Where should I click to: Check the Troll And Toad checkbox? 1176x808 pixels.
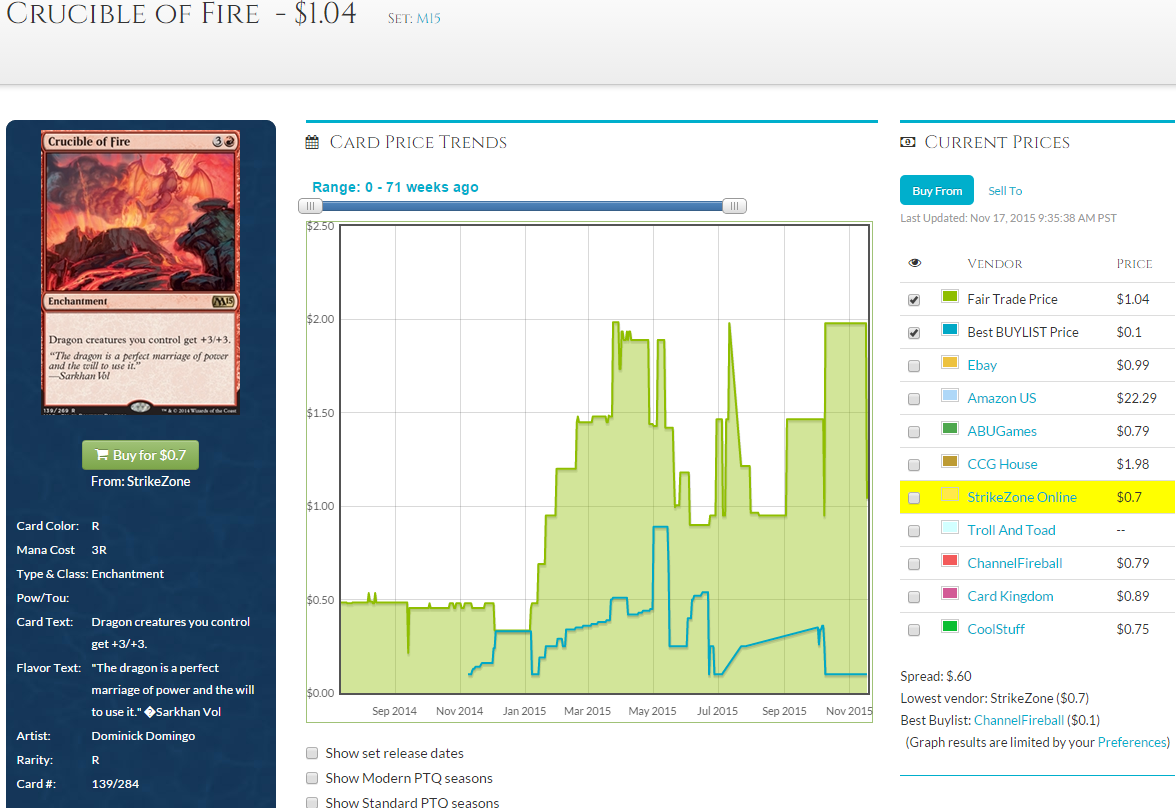tap(914, 530)
